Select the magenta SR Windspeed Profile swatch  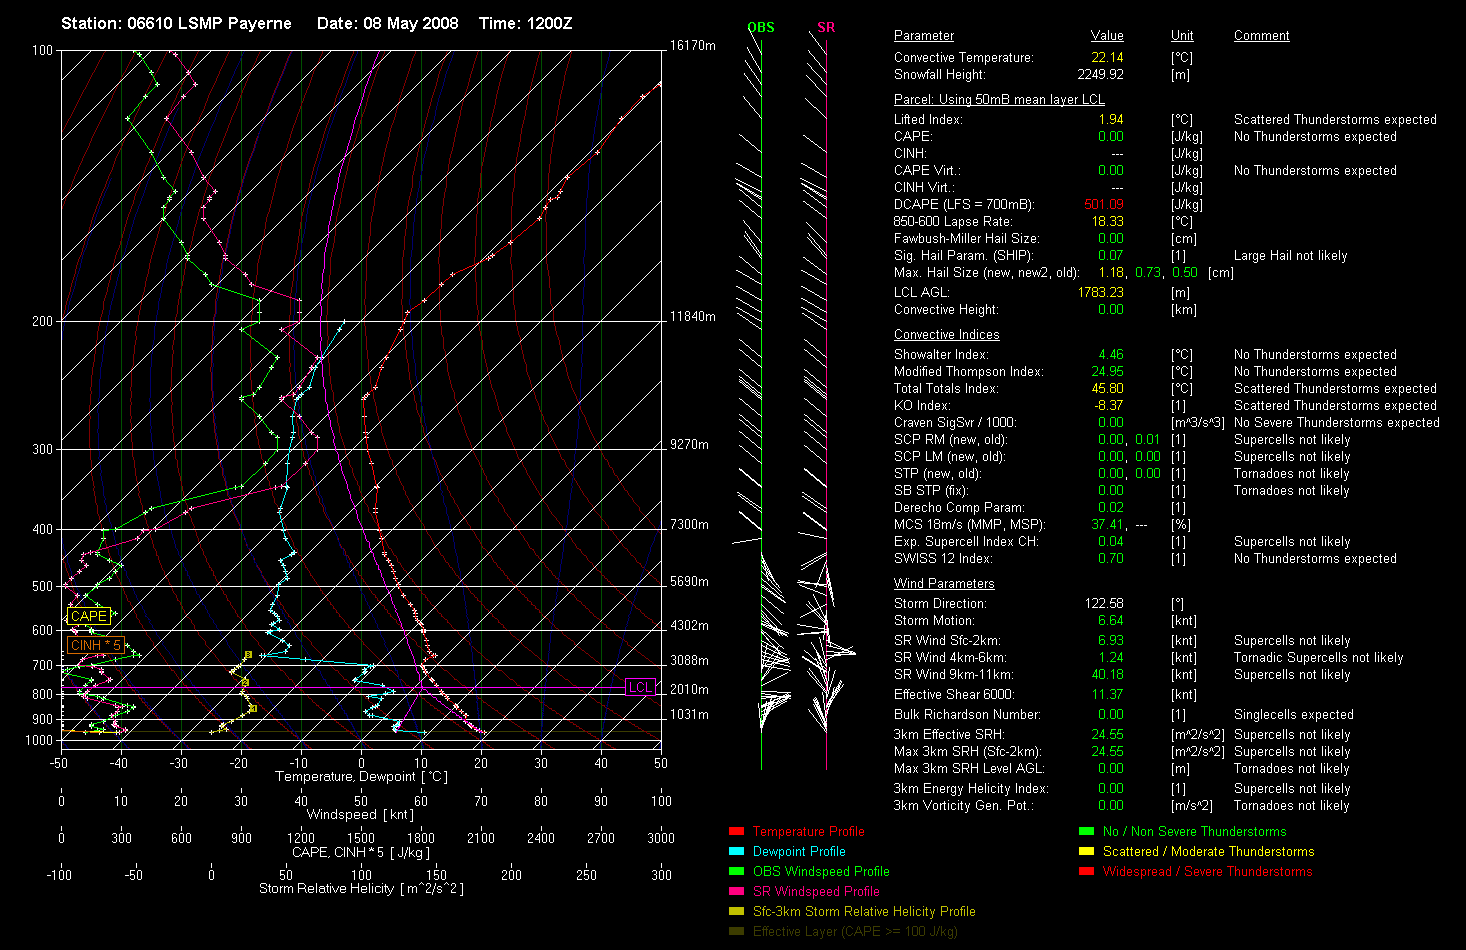click(736, 891)
